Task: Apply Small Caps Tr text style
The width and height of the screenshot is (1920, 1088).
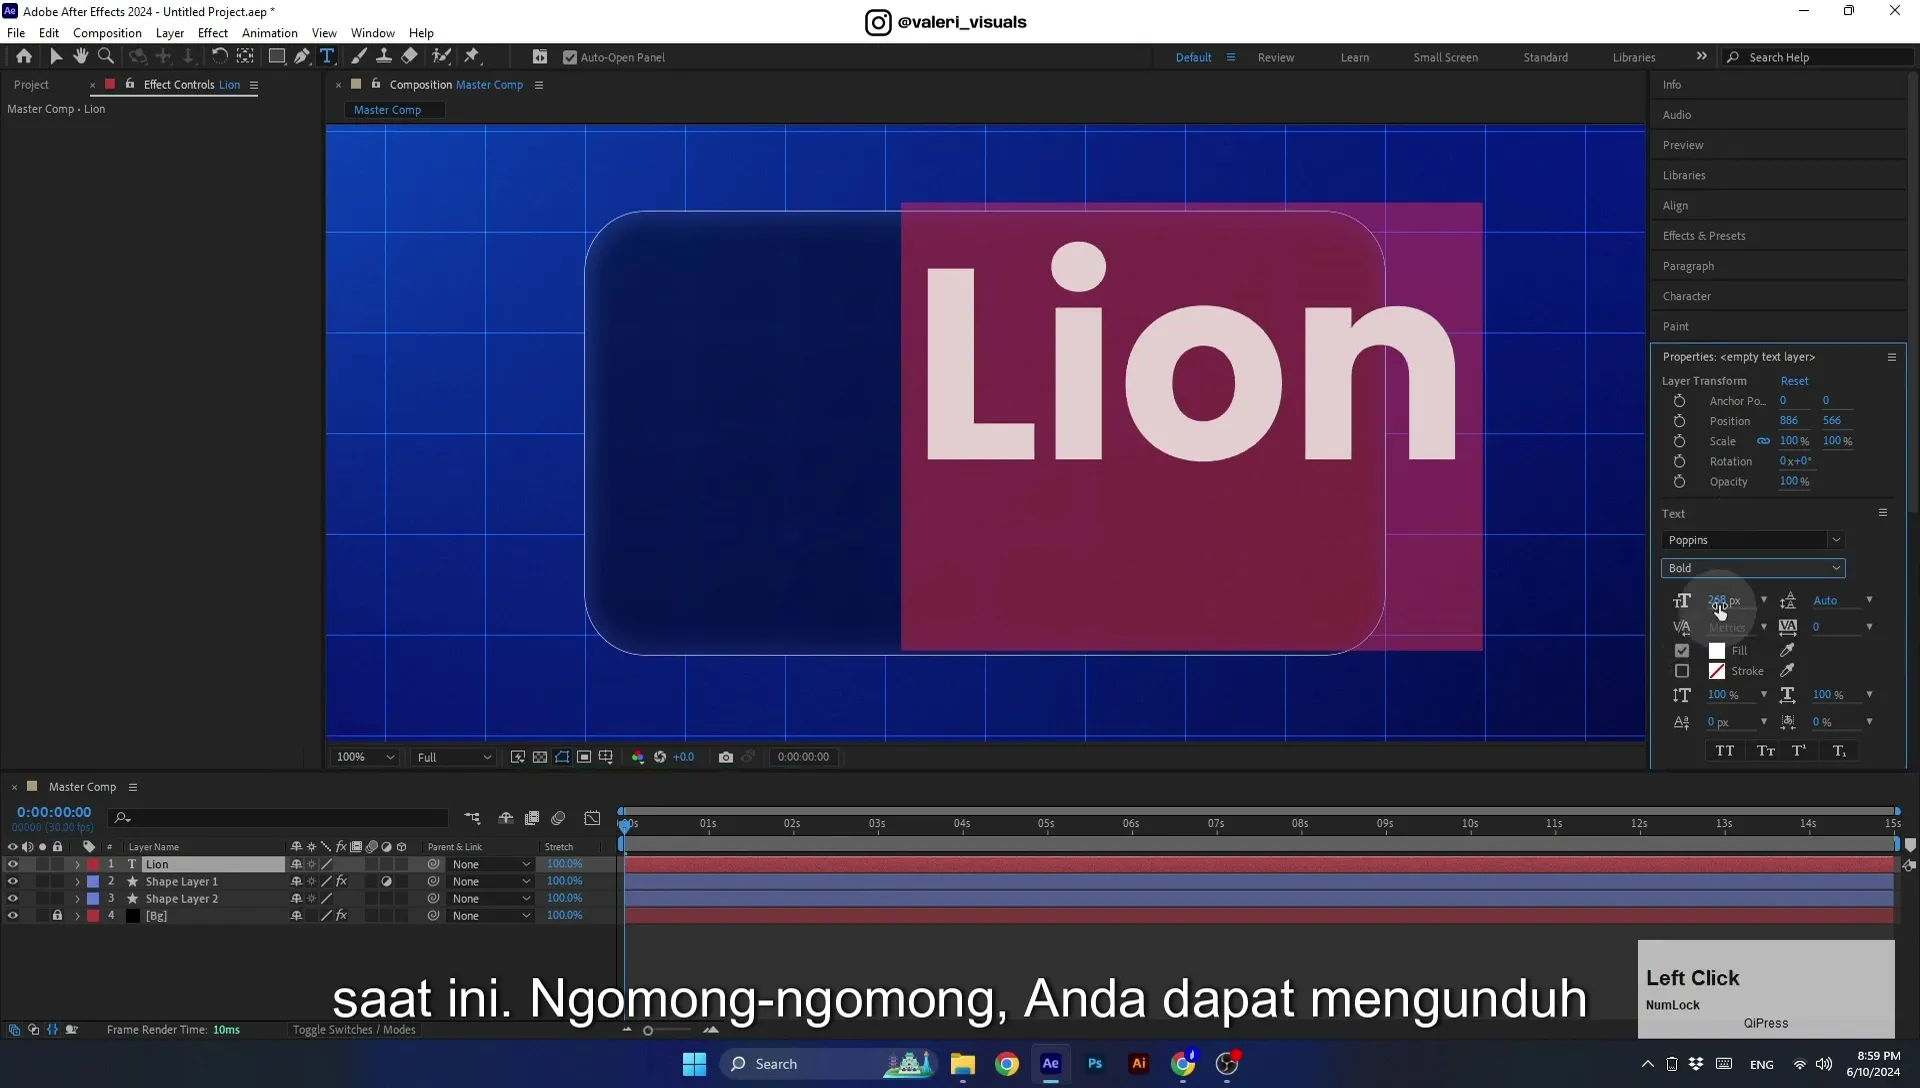Action: click(1766, 751)
